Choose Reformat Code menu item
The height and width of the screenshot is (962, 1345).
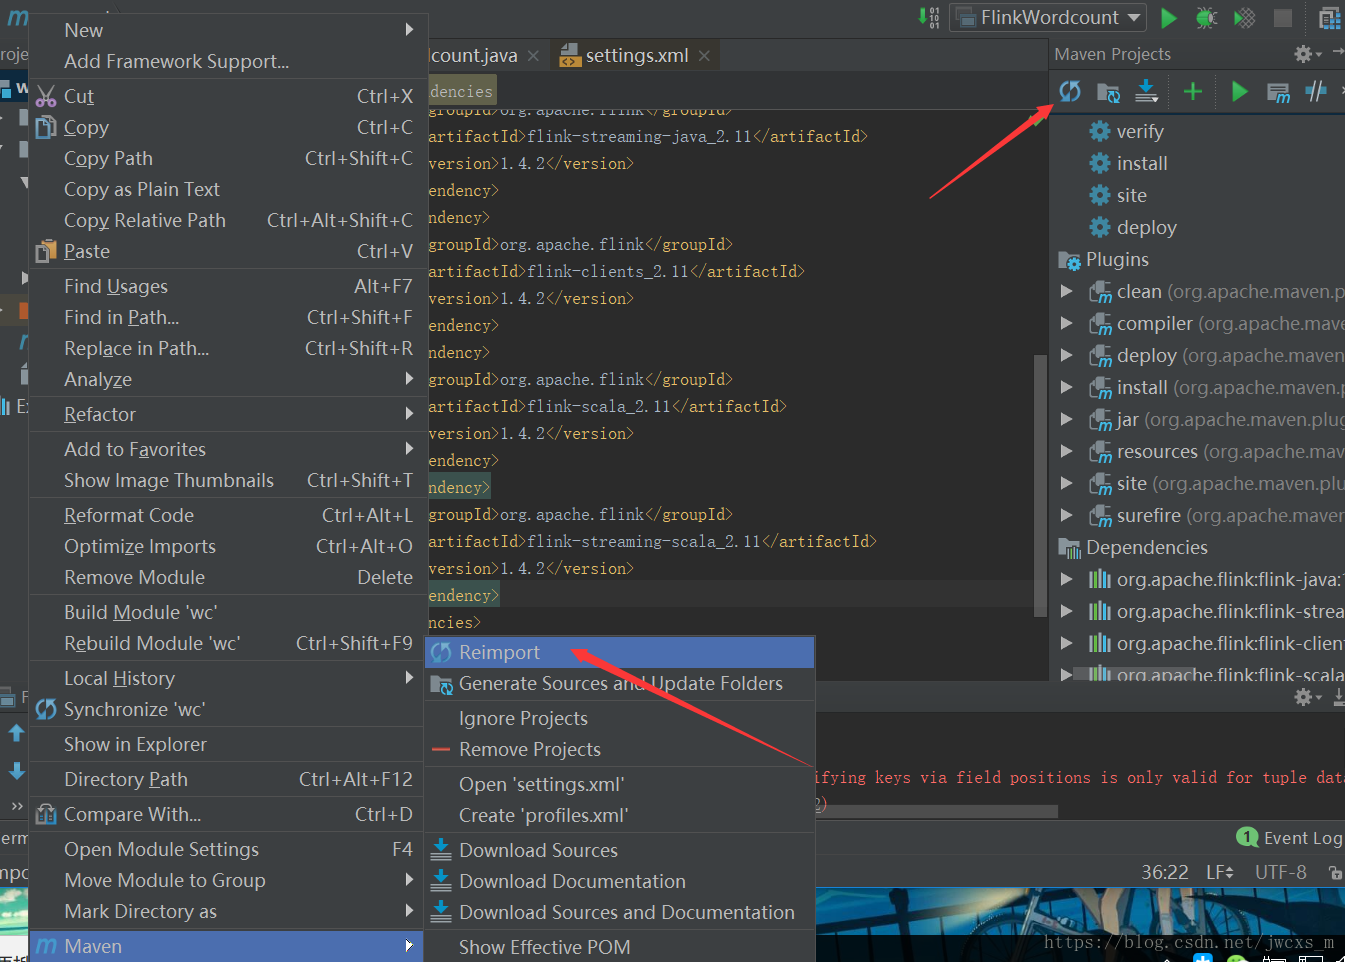pyautogui.click(x=226, y=515)
